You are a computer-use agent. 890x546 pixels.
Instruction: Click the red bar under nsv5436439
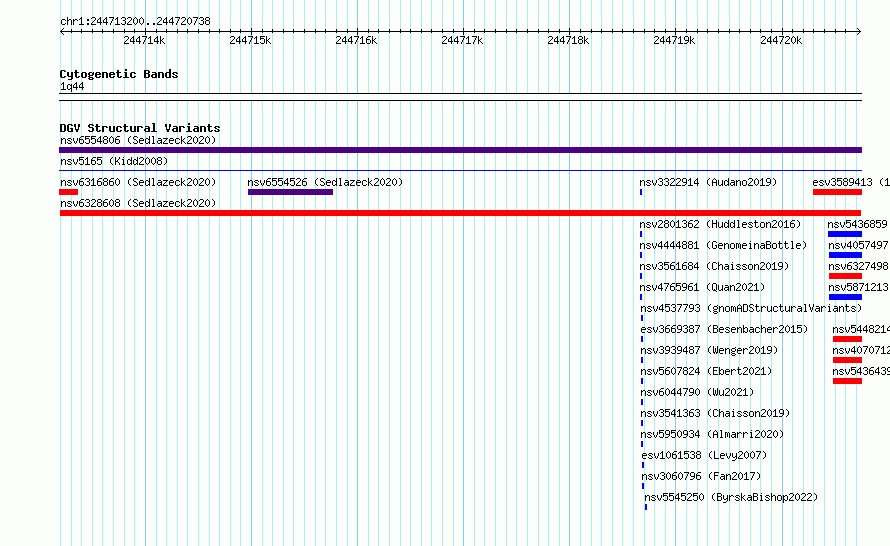[x=847, y=381]
